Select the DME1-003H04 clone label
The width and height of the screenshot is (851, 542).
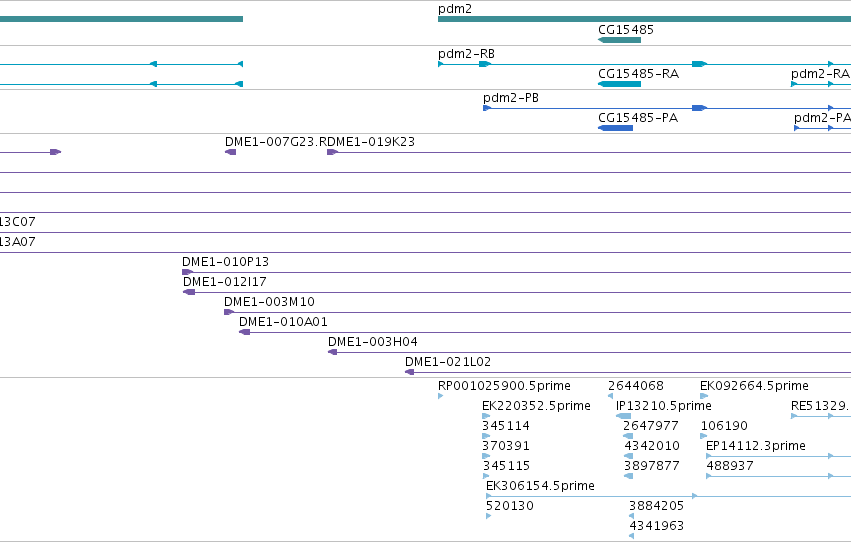click(372, 342)
